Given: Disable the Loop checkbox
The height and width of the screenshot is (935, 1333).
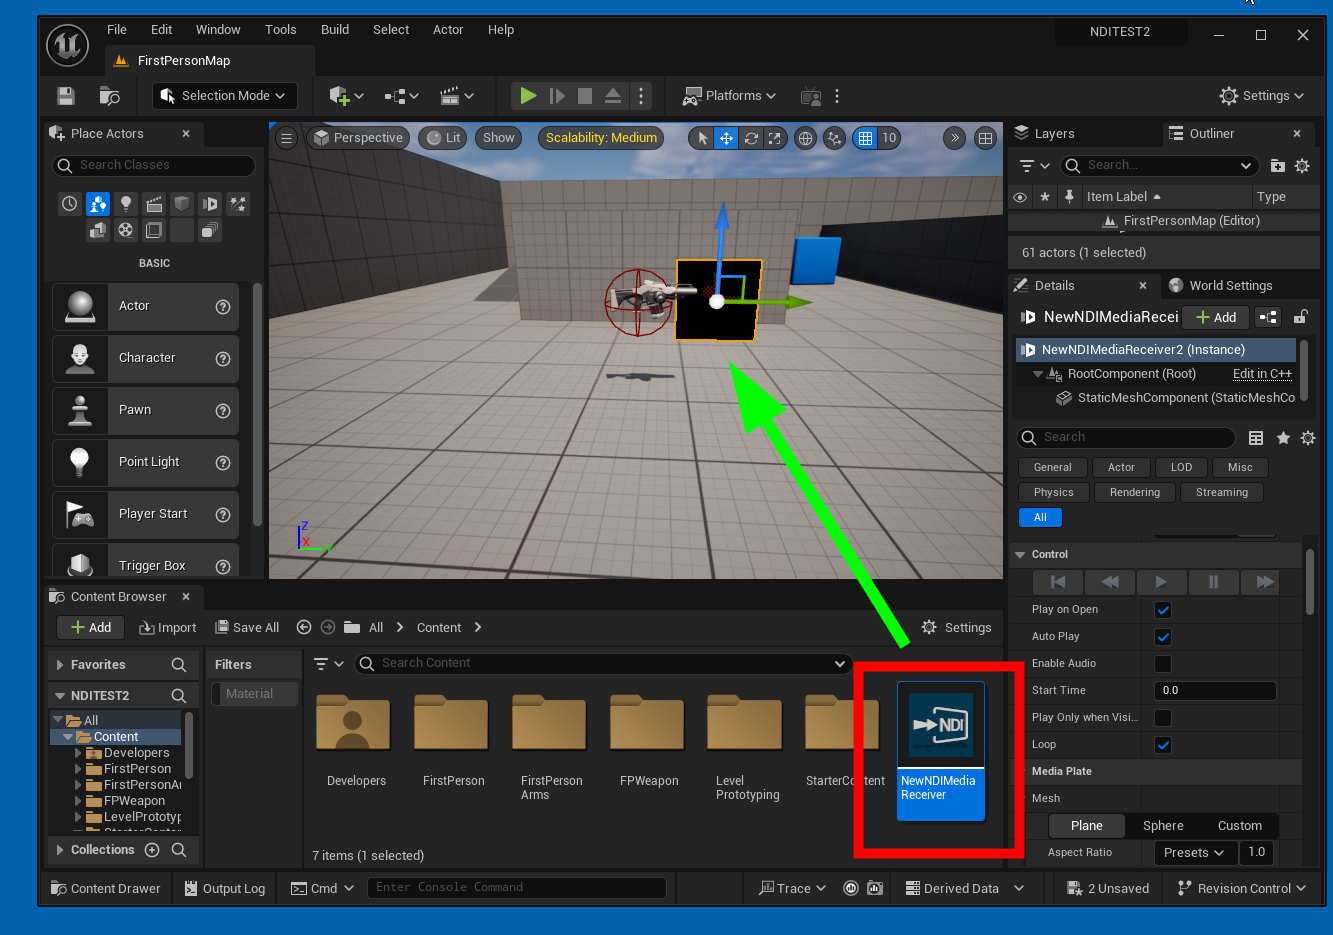Looking at the screenshot, I should [1162, 745].
